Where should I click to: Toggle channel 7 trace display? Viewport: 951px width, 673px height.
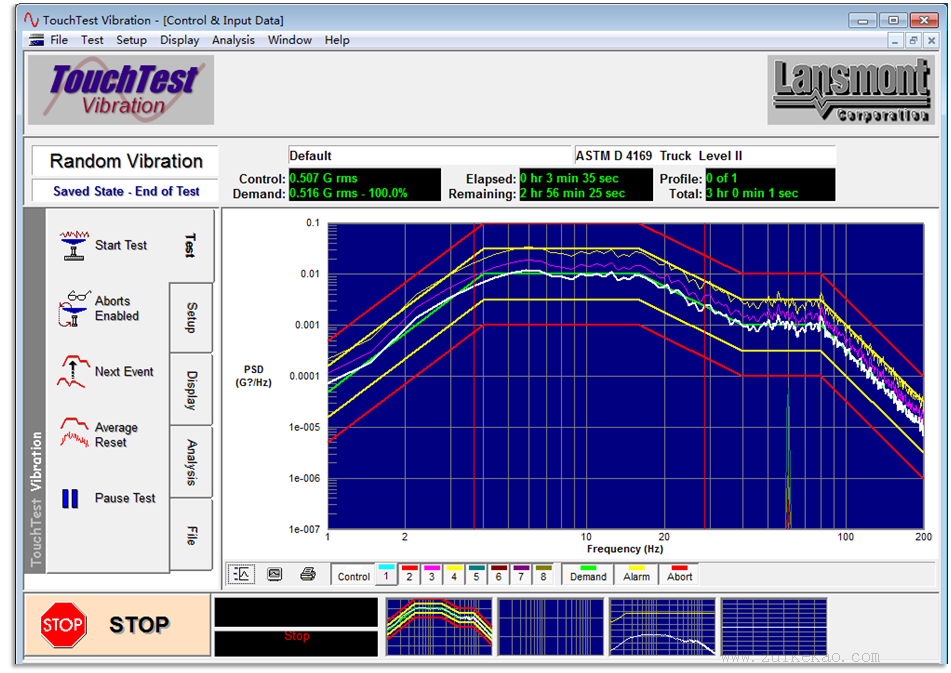pos(521,574)
